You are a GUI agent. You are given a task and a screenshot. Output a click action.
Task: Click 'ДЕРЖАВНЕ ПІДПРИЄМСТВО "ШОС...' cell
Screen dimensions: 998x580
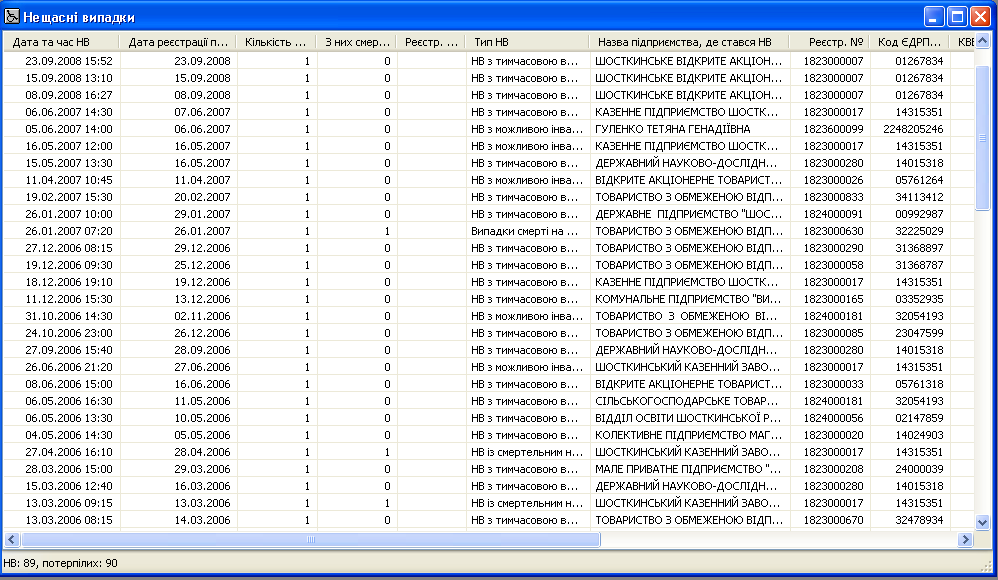point(691,214)
